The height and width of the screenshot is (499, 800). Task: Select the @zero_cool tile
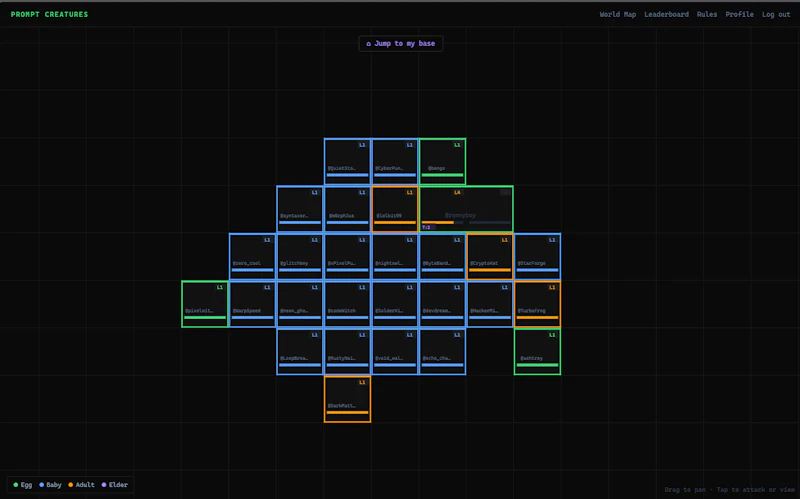(x=253, y=256)
